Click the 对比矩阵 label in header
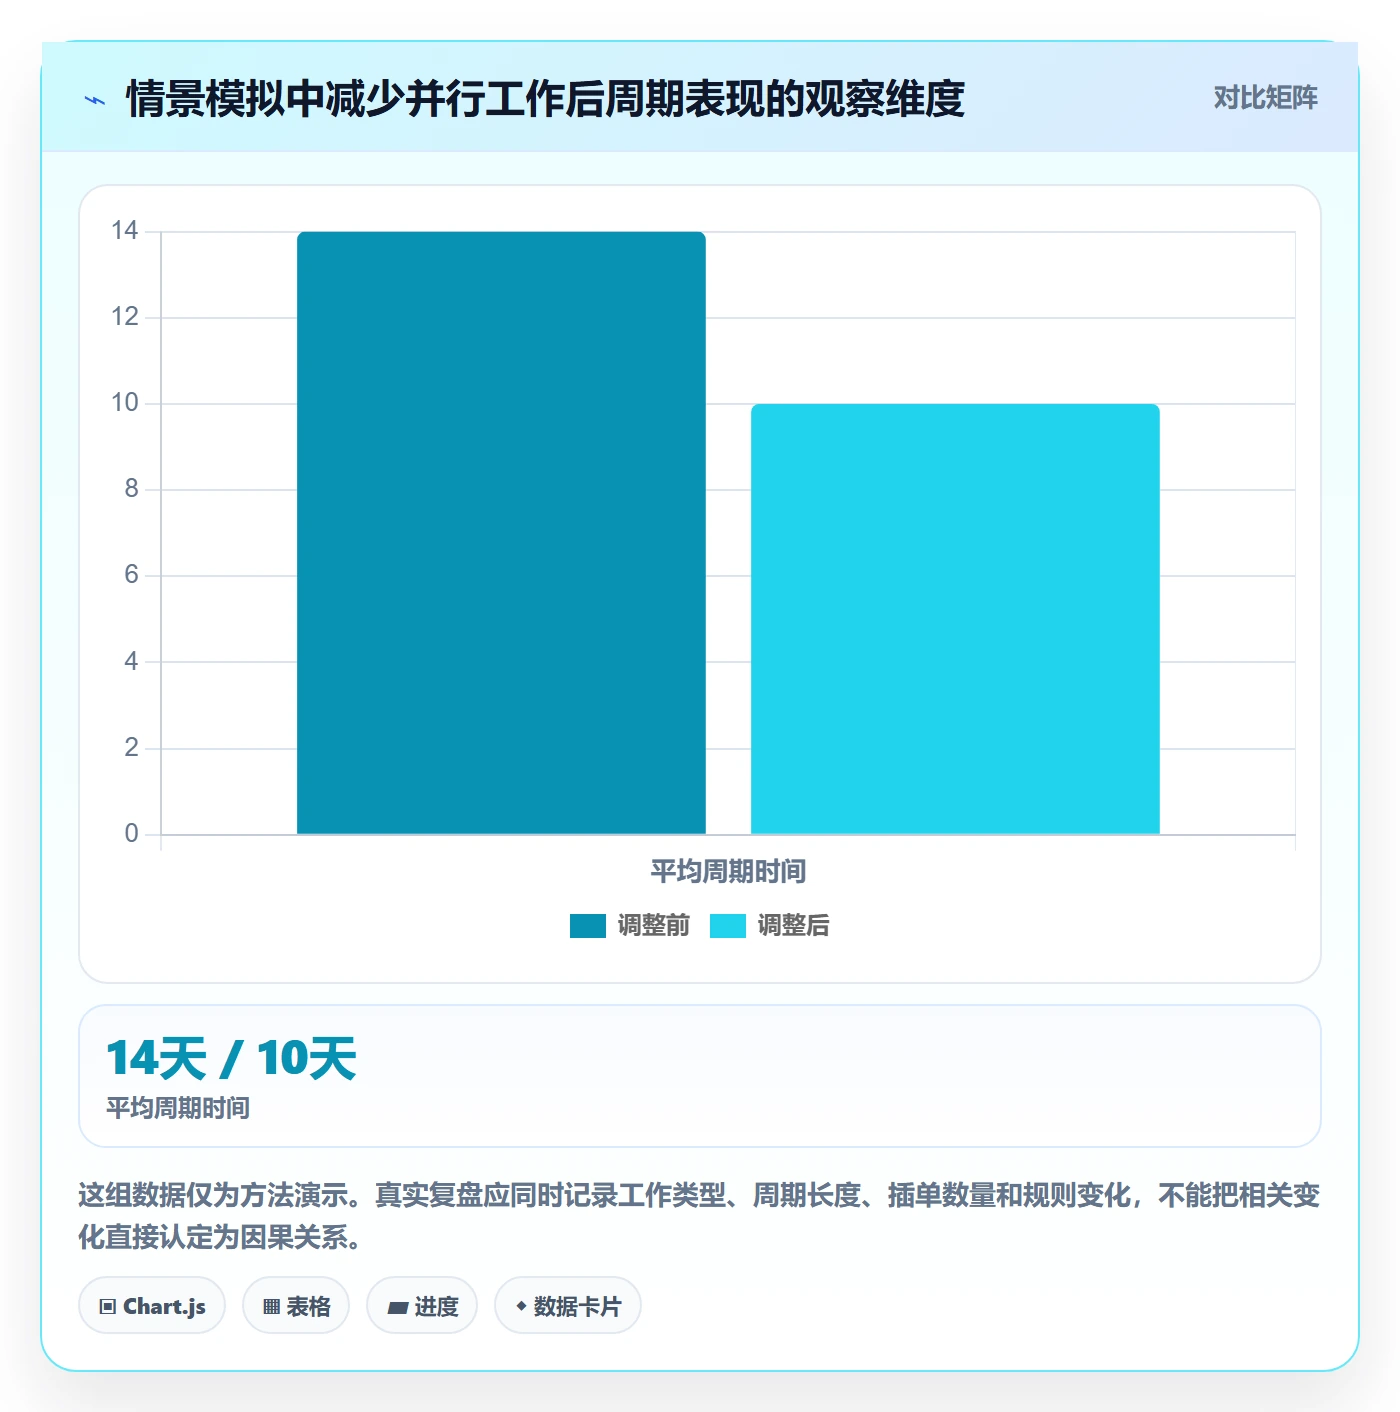This screenshot has width=1400, height=1412. click(1265, 98)
